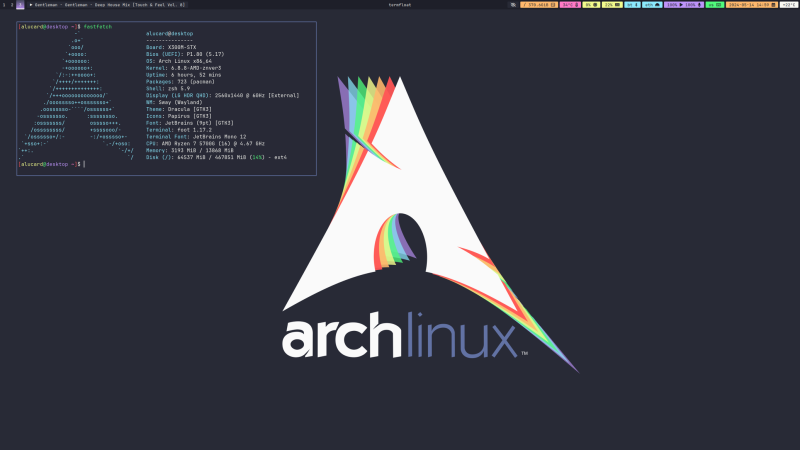Open the orange disk usage module

click(539, 5)
